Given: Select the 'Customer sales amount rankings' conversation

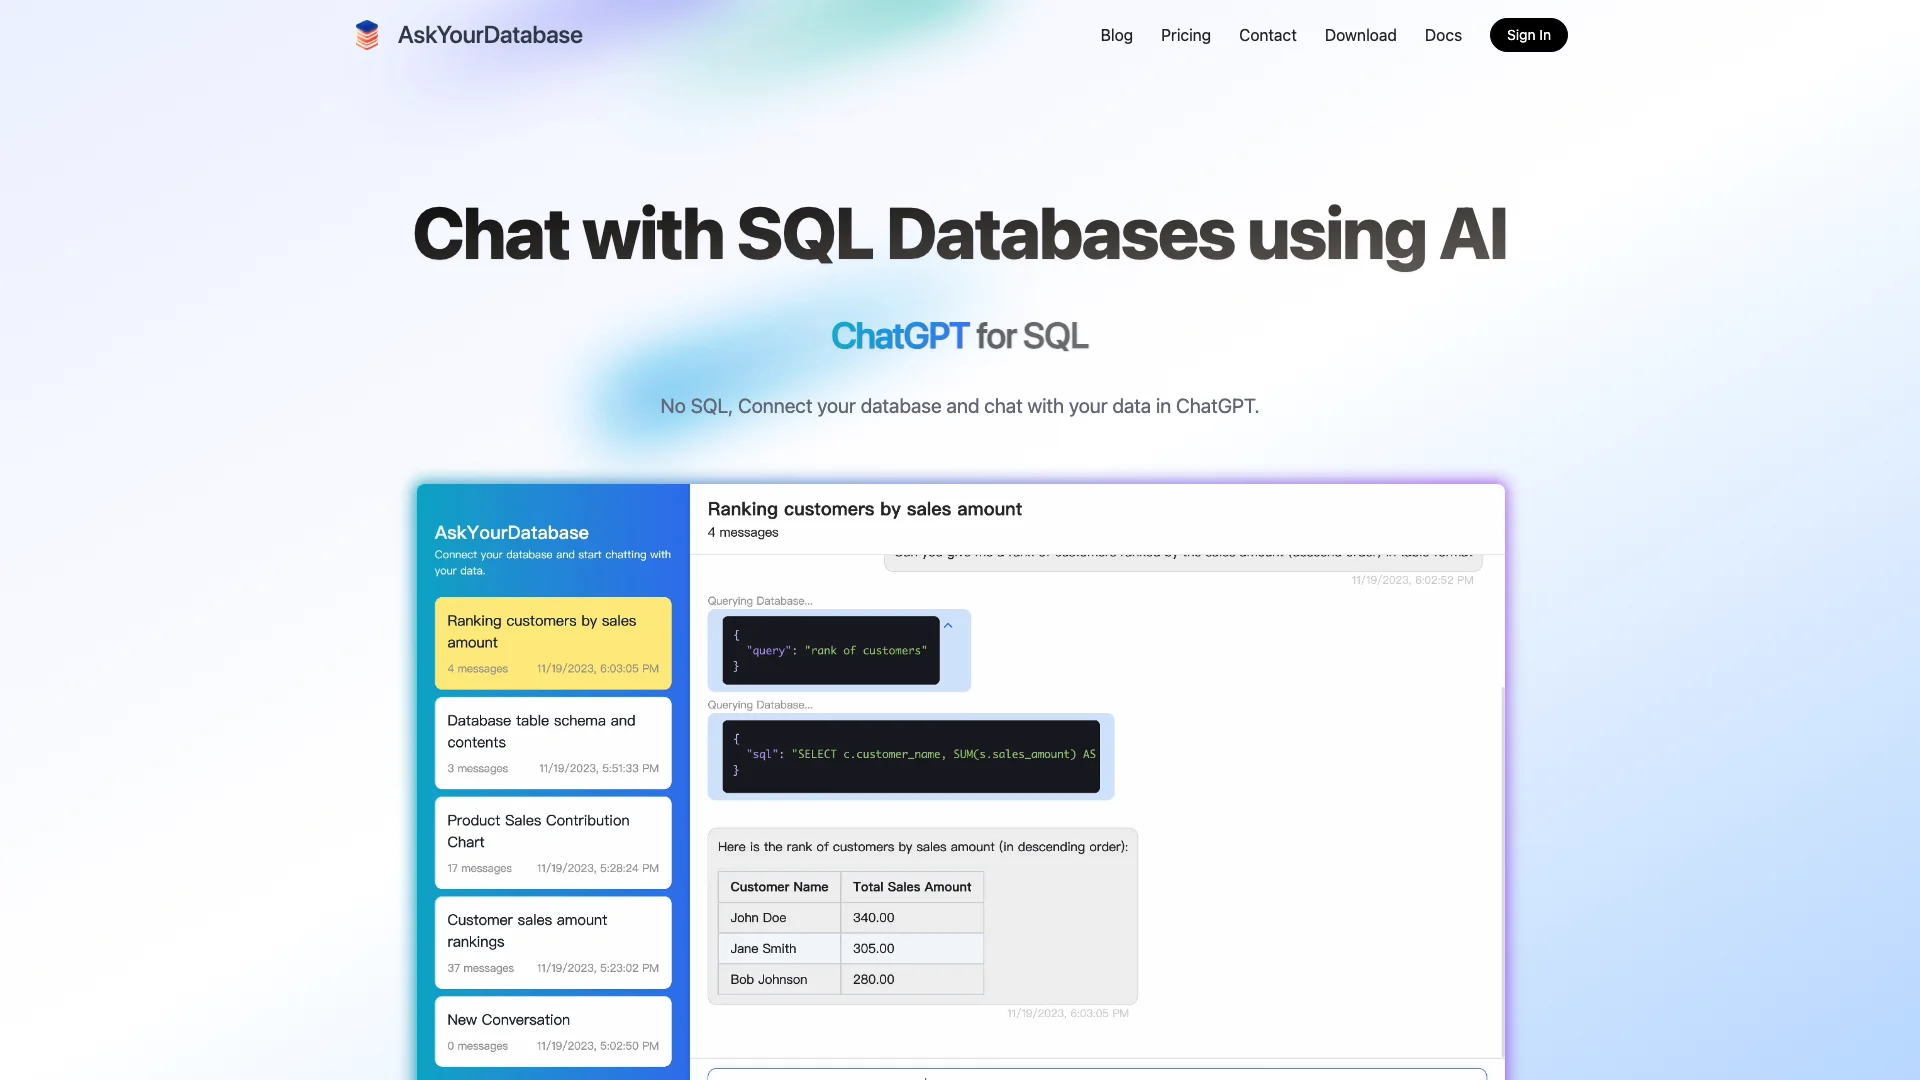Looking at the screenshot, I should pyautogui.click(x=553, y=943).
